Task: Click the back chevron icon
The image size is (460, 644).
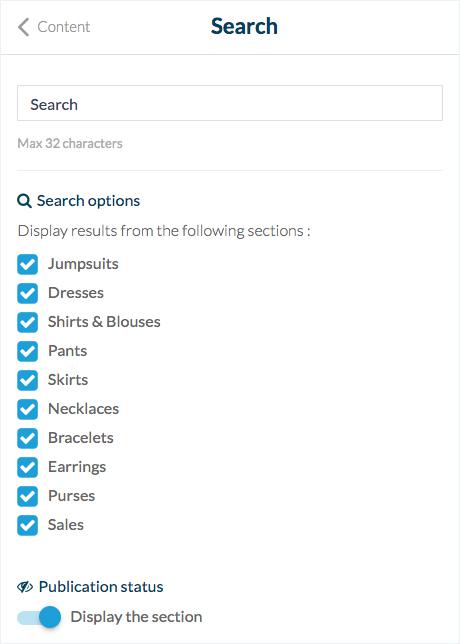Action: 23,27
